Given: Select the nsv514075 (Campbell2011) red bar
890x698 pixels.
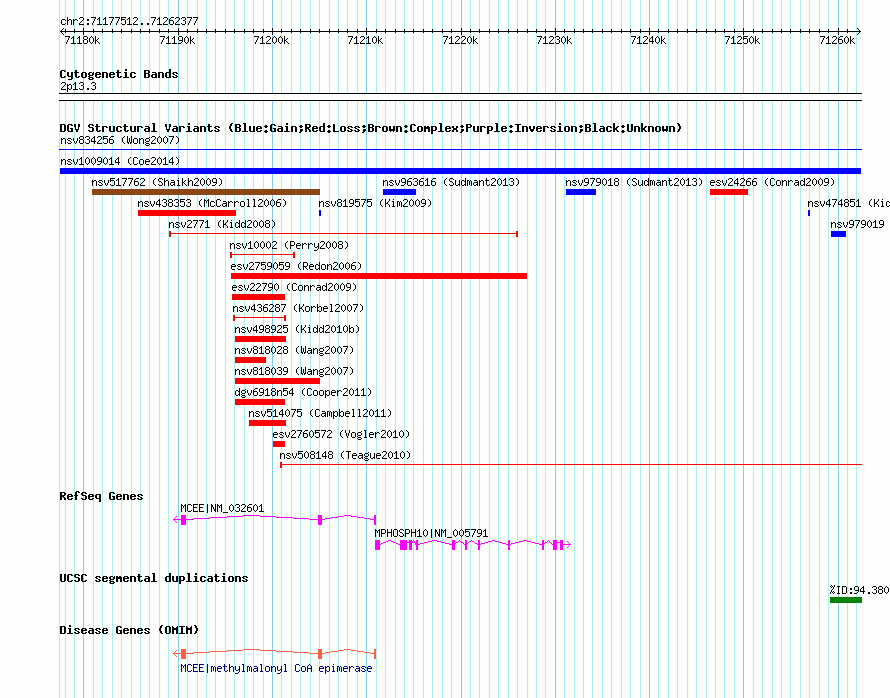Looking at the screenshot, I should [267, 423].
